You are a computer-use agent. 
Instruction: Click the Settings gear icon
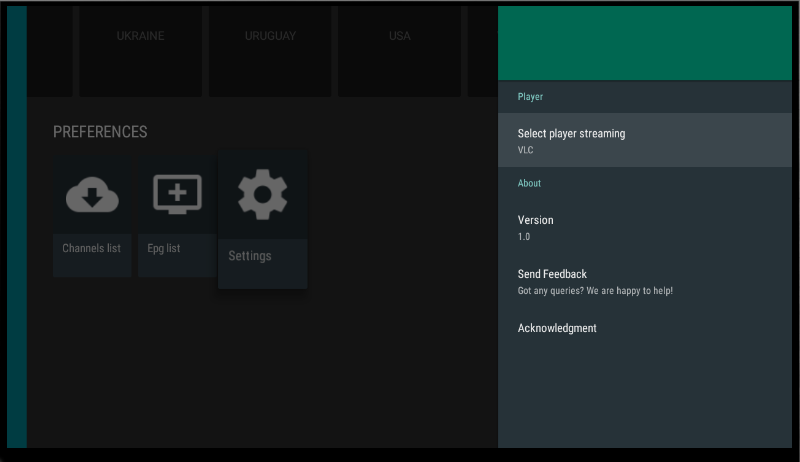point(262,194)
